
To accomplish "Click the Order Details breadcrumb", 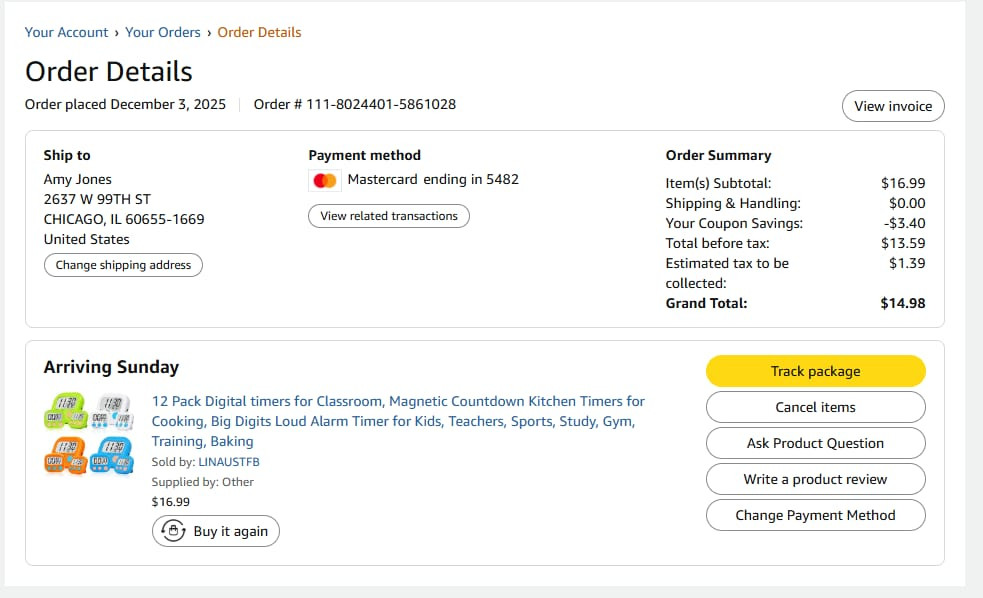I will [259, 32].
